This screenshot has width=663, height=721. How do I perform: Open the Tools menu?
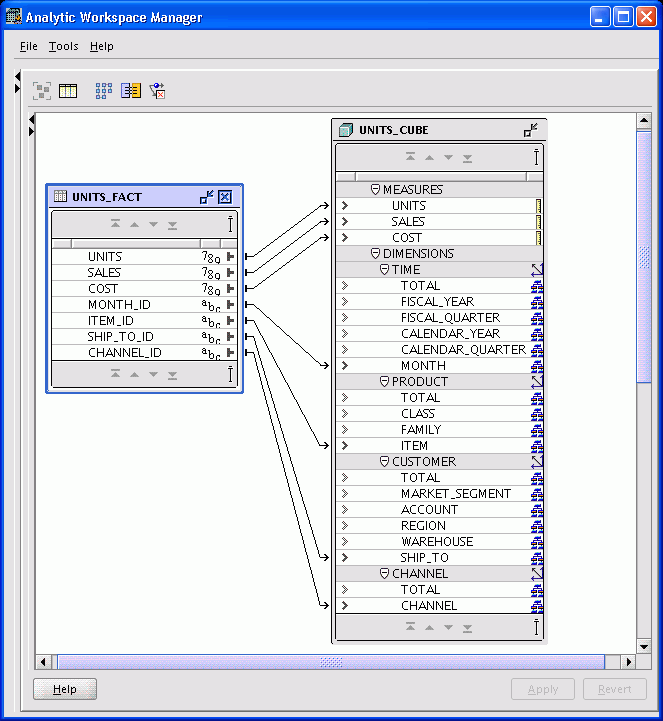coord(63,46)
